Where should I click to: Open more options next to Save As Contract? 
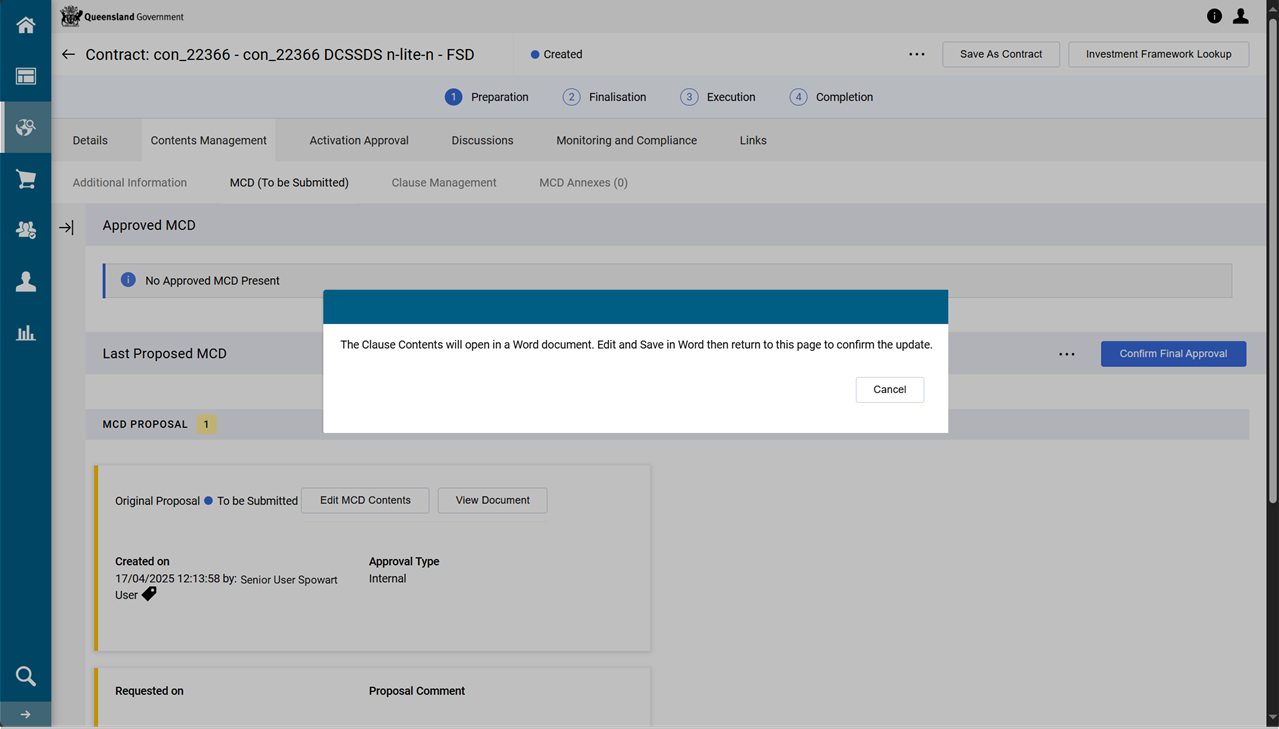point(916,55)
